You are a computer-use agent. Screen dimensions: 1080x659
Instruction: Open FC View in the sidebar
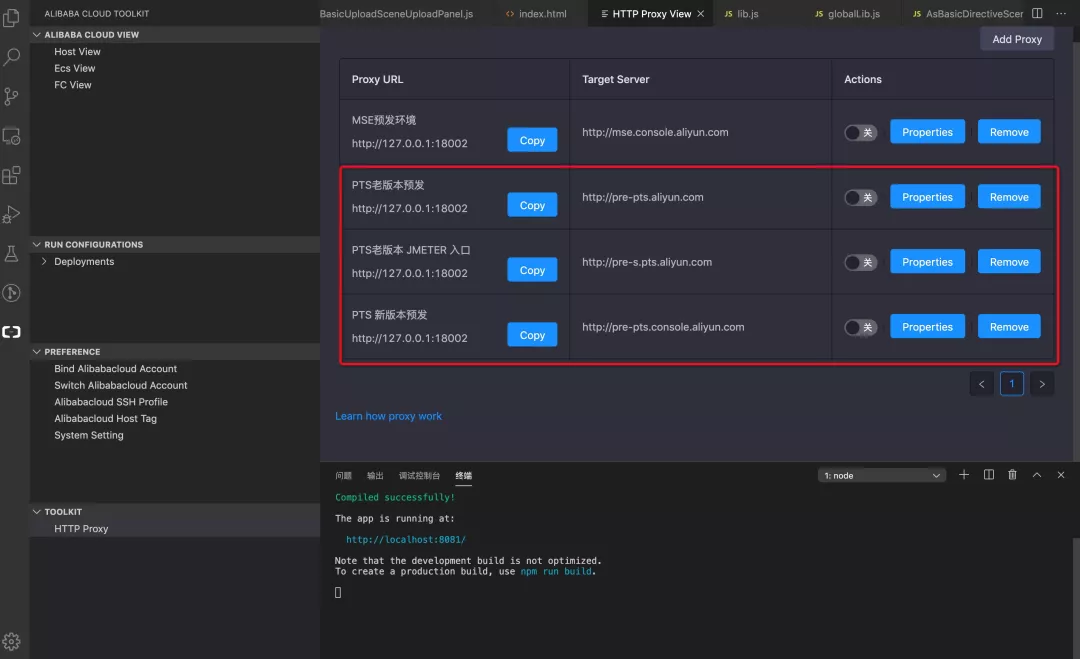coord(72,85)
